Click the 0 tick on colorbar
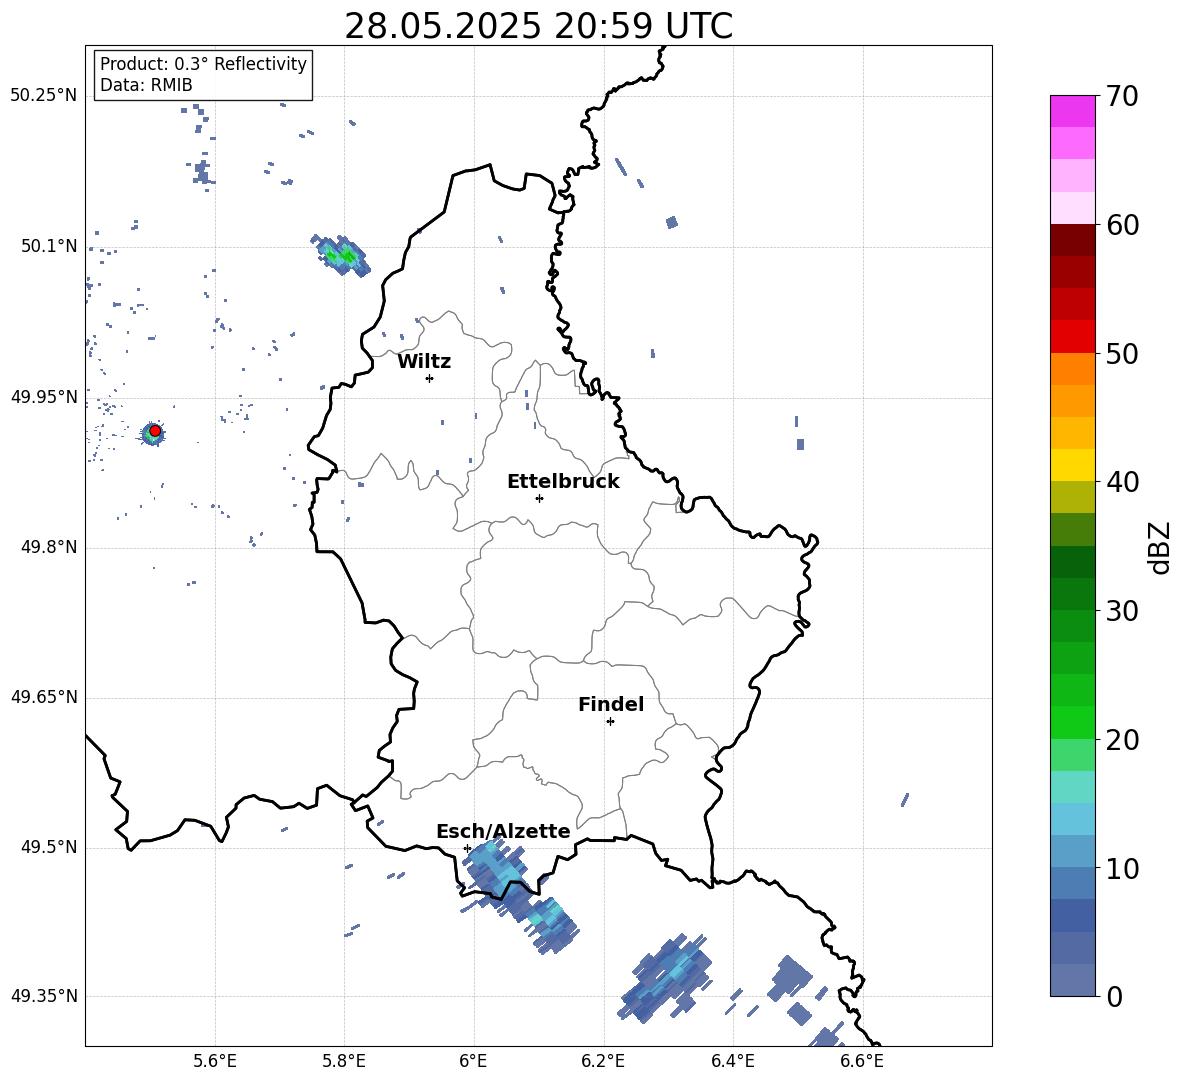The height and width of the screenshot is (1081, 1184). pos(1114,996)
